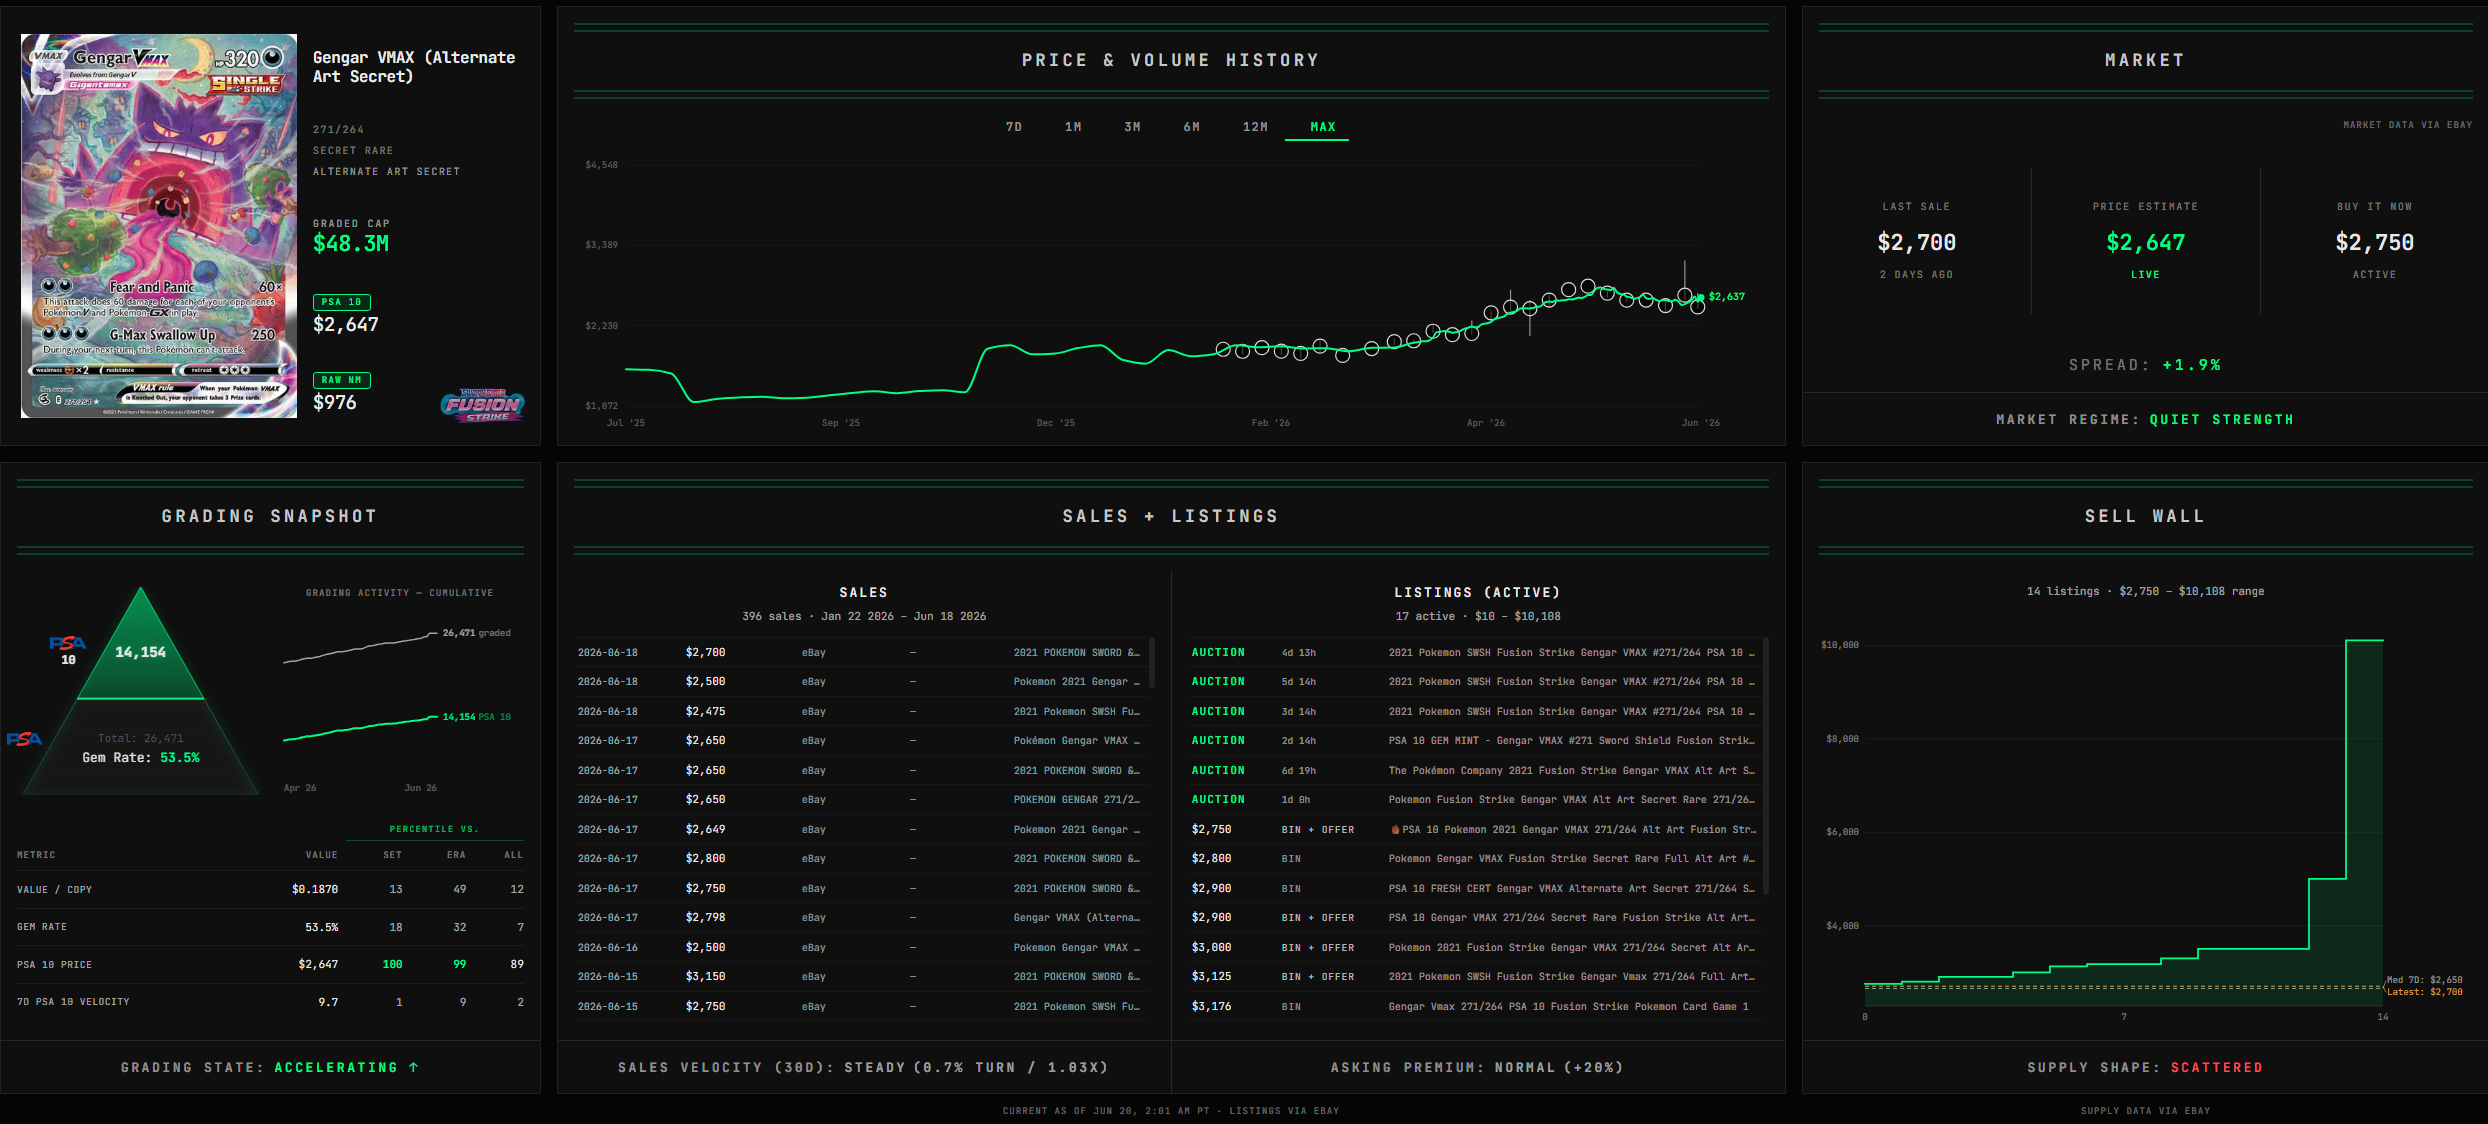The image size is (2488, 1124).
Task: Select the VALUE / COPY metric row
Action: pyautogui.click(x=270, y=890)
